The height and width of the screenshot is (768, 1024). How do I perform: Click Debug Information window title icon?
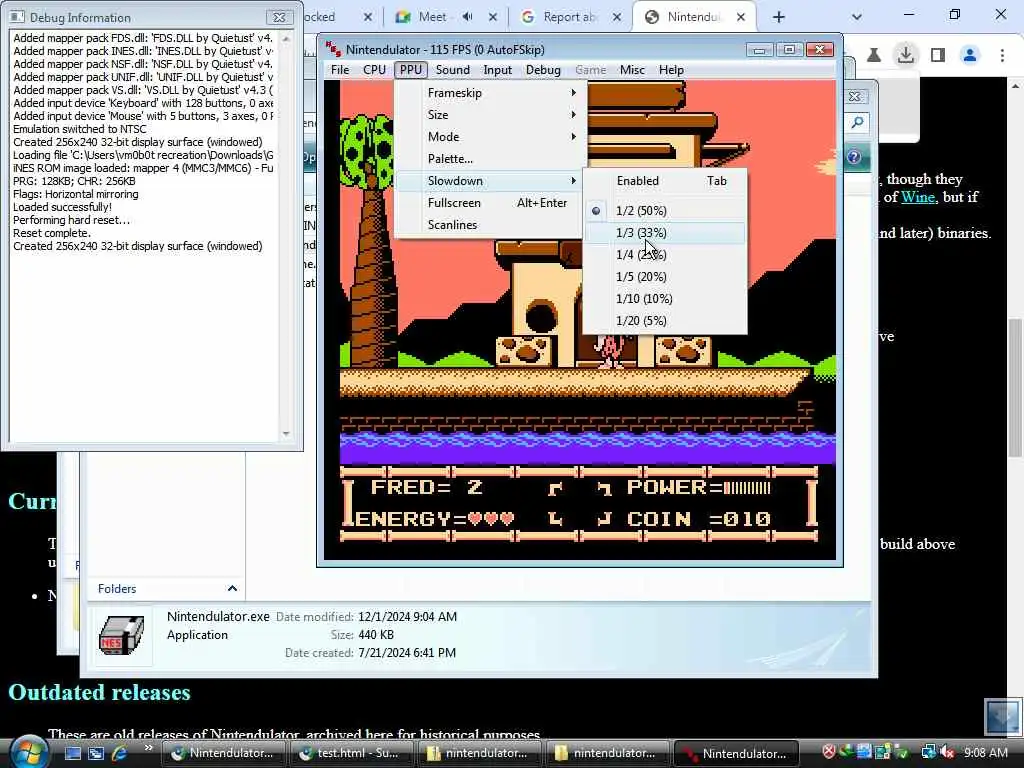18,17
